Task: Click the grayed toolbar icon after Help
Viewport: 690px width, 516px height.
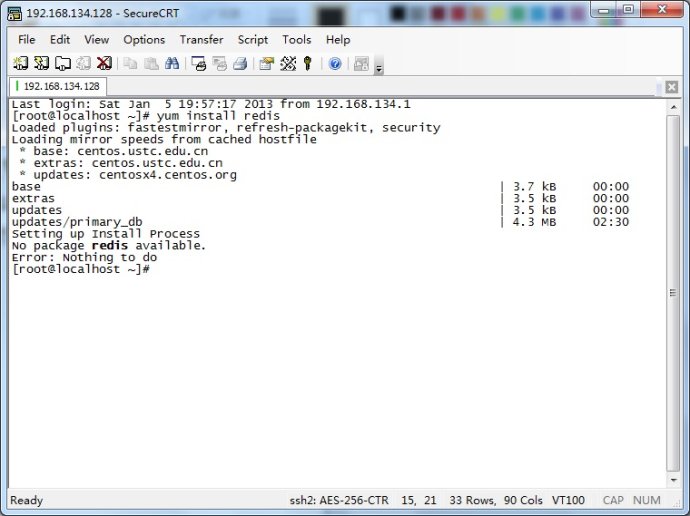Action: 361,64
